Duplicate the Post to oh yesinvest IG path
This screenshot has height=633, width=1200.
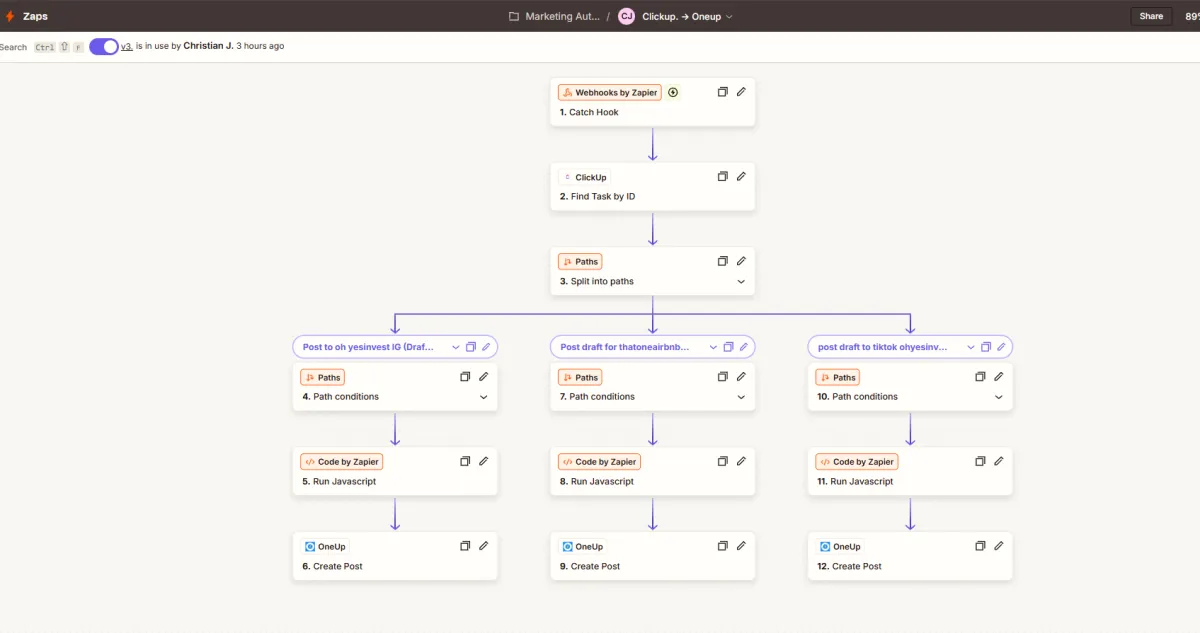click(x=471, y=347)
